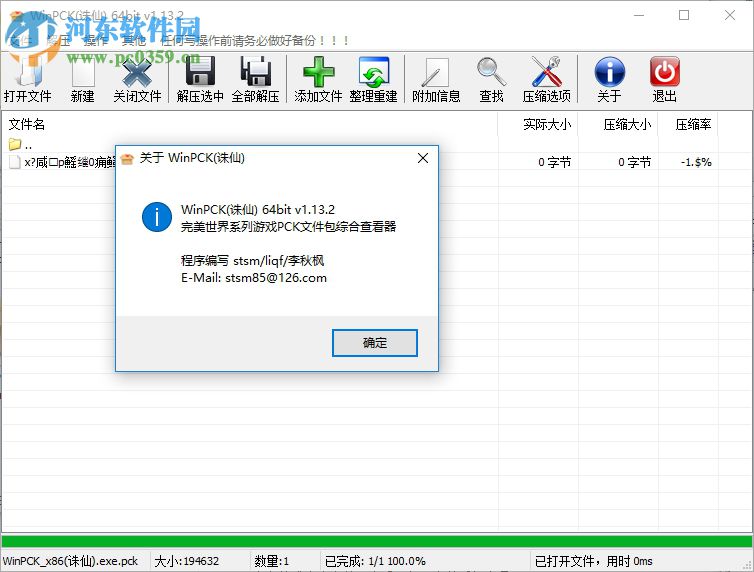Click the author line 程序编写 stsm/liqf/李秋枫
This screenshot has height=572, width=754.
pyautogui.click(x=252, y=261)
